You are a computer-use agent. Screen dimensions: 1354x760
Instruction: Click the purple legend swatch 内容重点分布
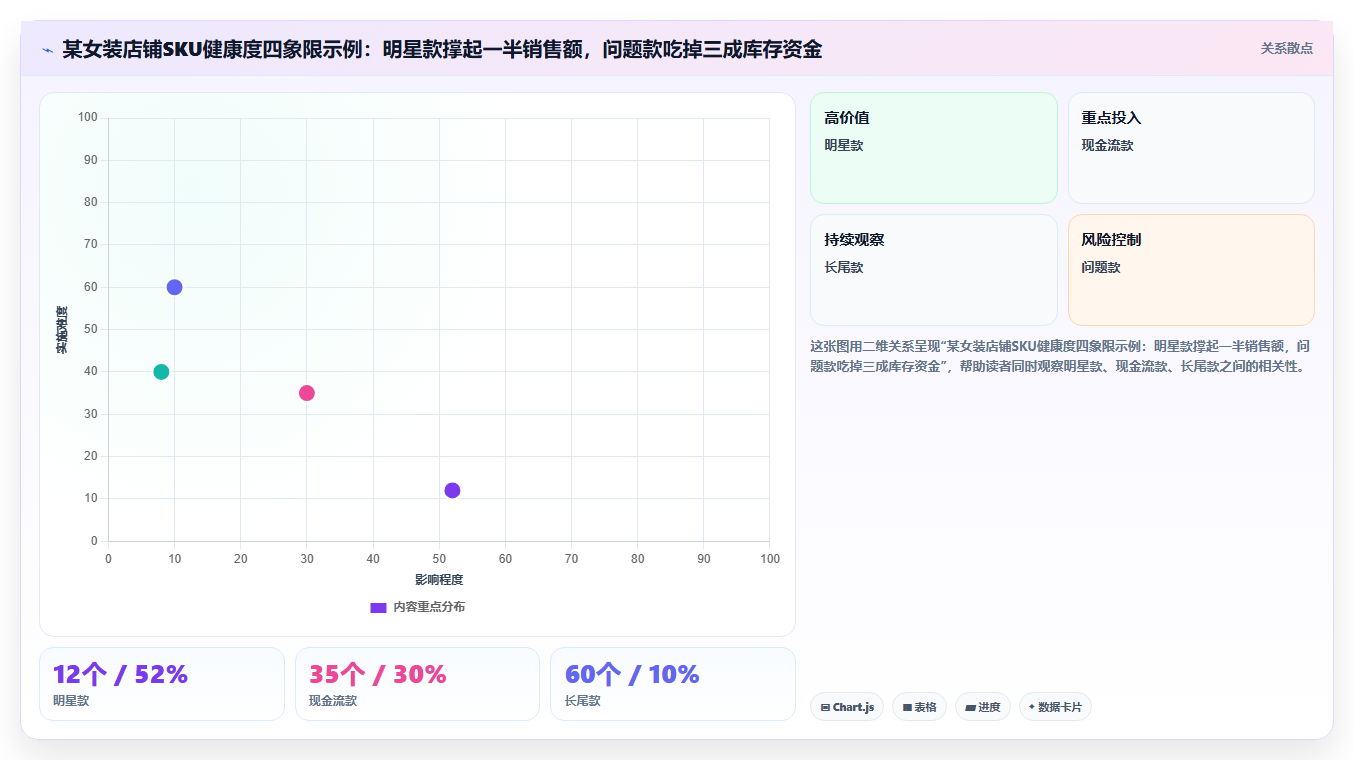378,607
